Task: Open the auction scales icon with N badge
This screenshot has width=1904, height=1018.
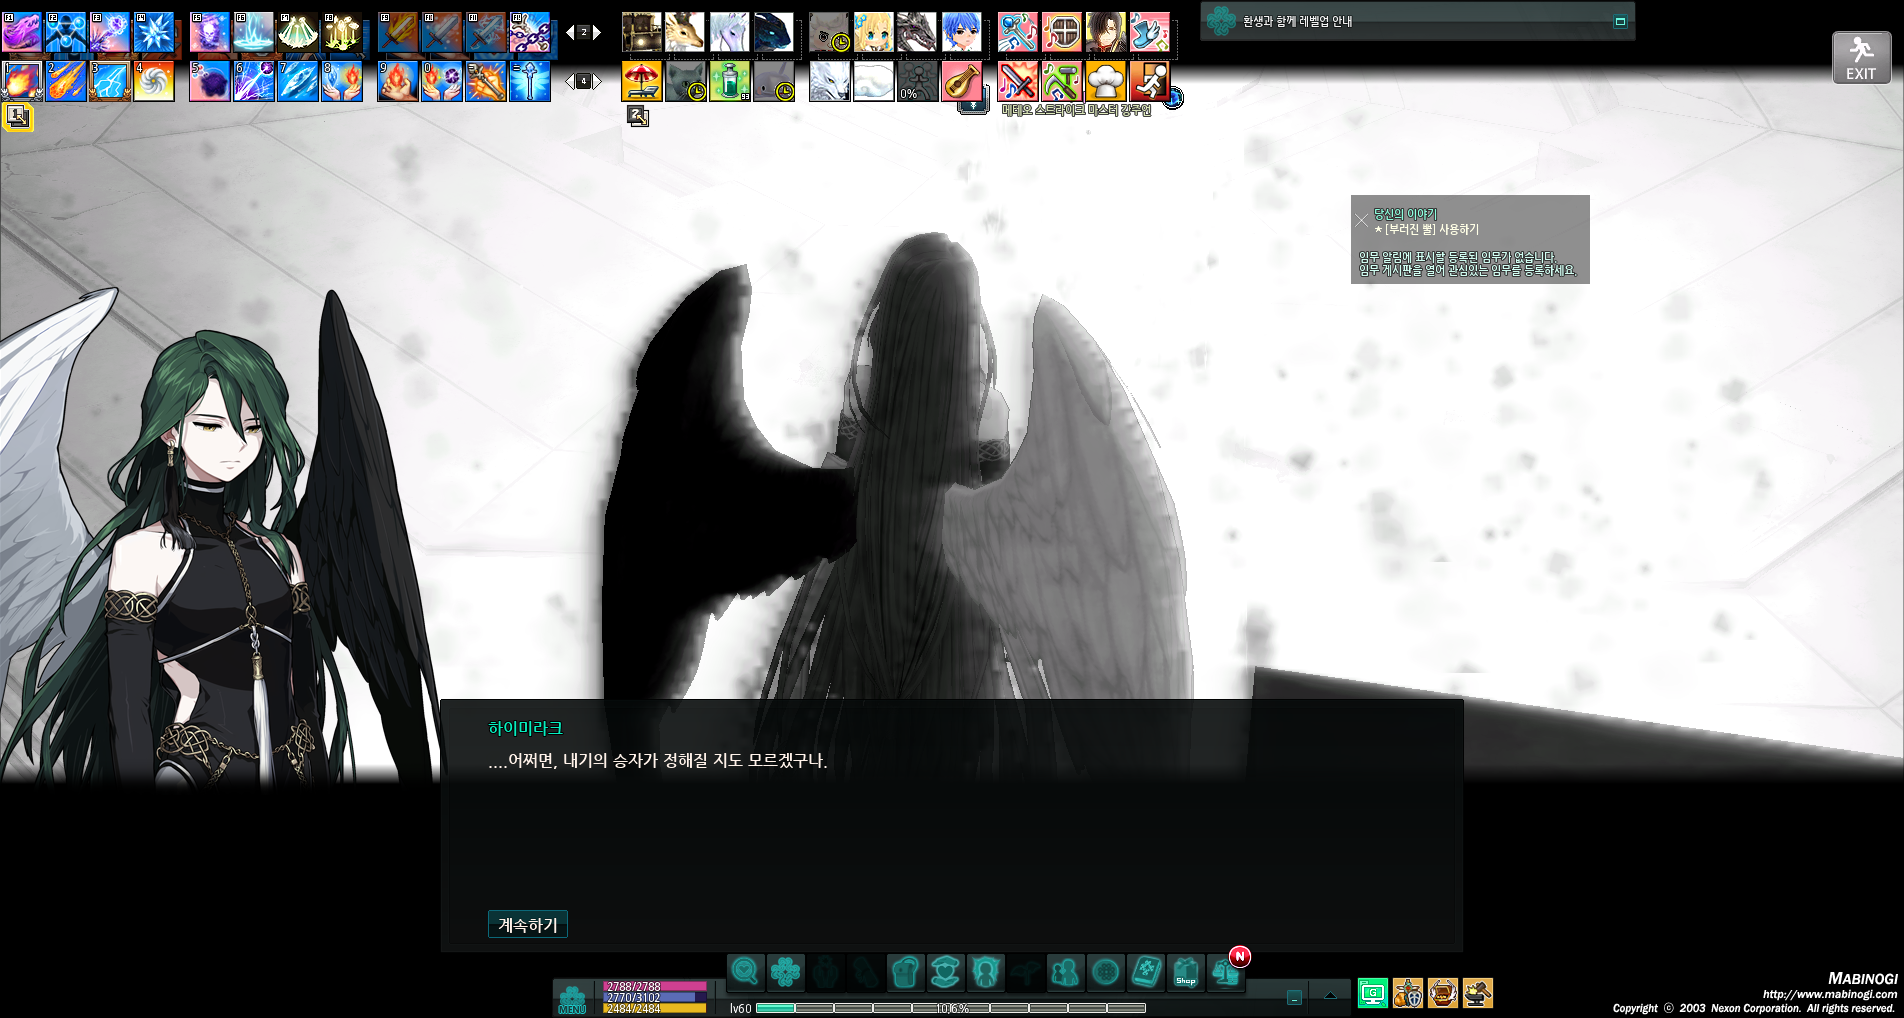Action: click(1225, 972)
